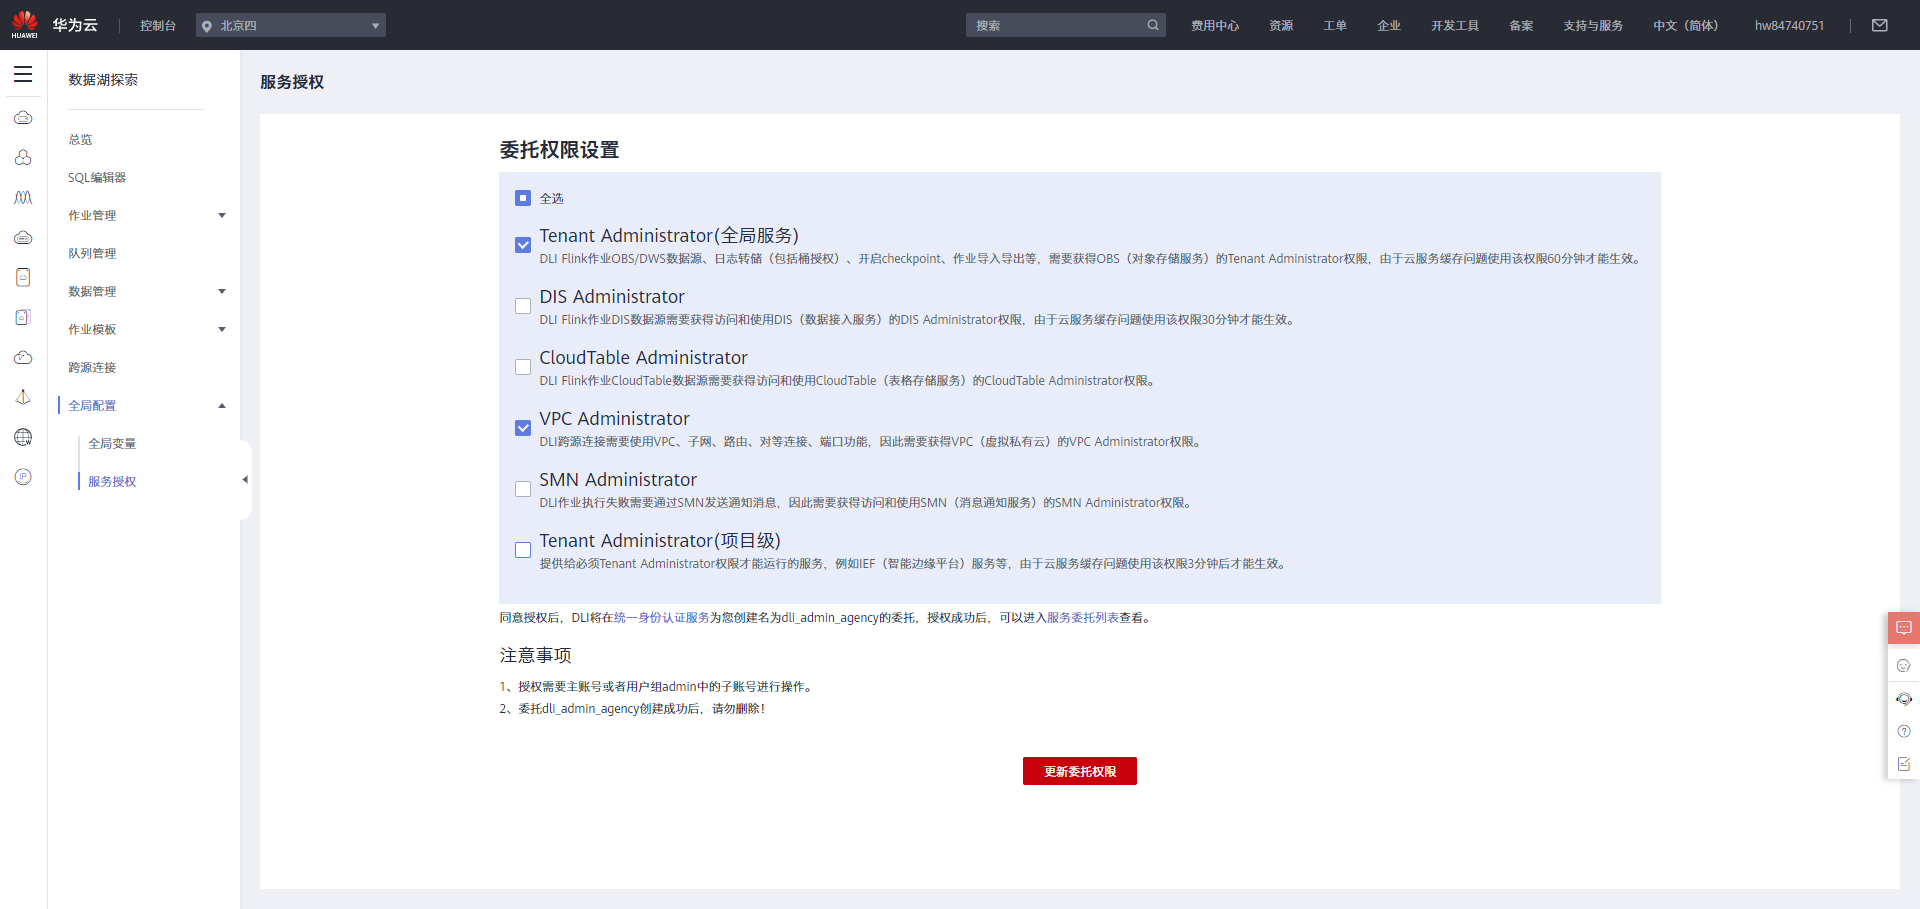The height and width of the screenshot is (909, 1920).
Task: Click the 注意事项 heading
Action: click(x=535, y=655)
